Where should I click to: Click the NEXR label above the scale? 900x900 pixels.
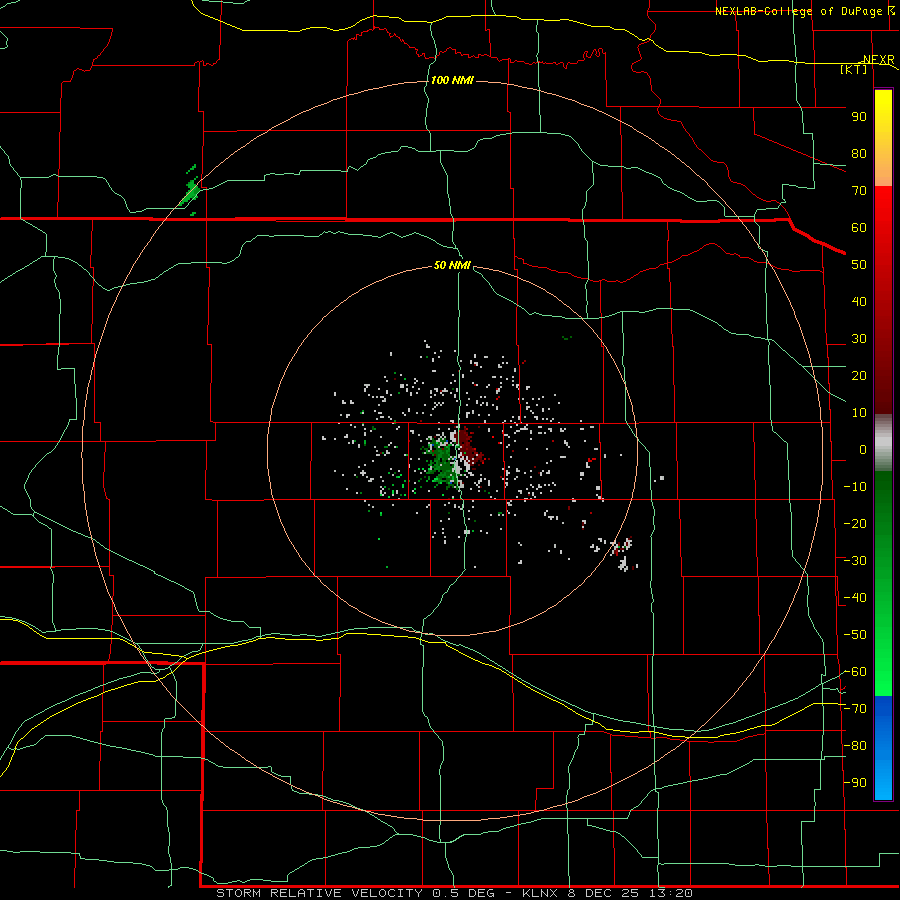pos(879,60)
